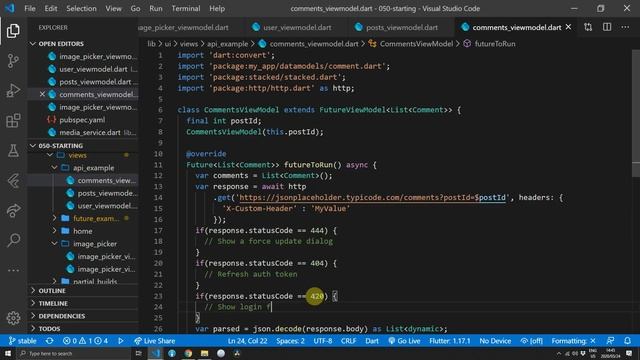Image resolution: width=640 pixels, height=360 pixels.
Task: Start a Live Share session from status bar
Action: pyautogui.click(x=154, y=341)
